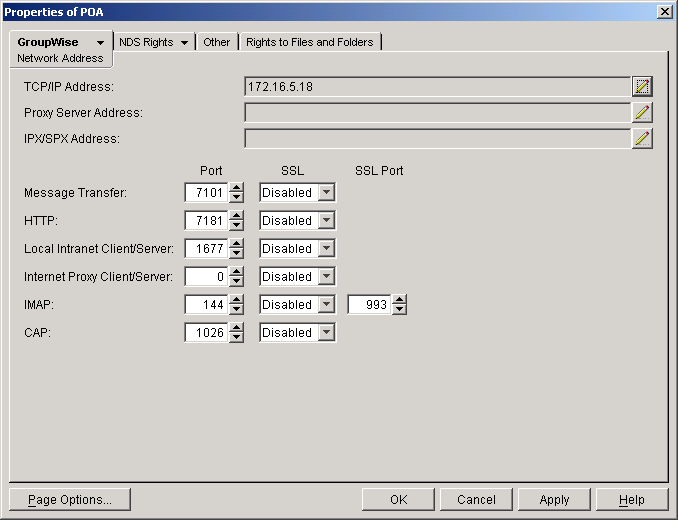Click Internet Proxy port field 0
678x520 pixels.
point(206,276)
